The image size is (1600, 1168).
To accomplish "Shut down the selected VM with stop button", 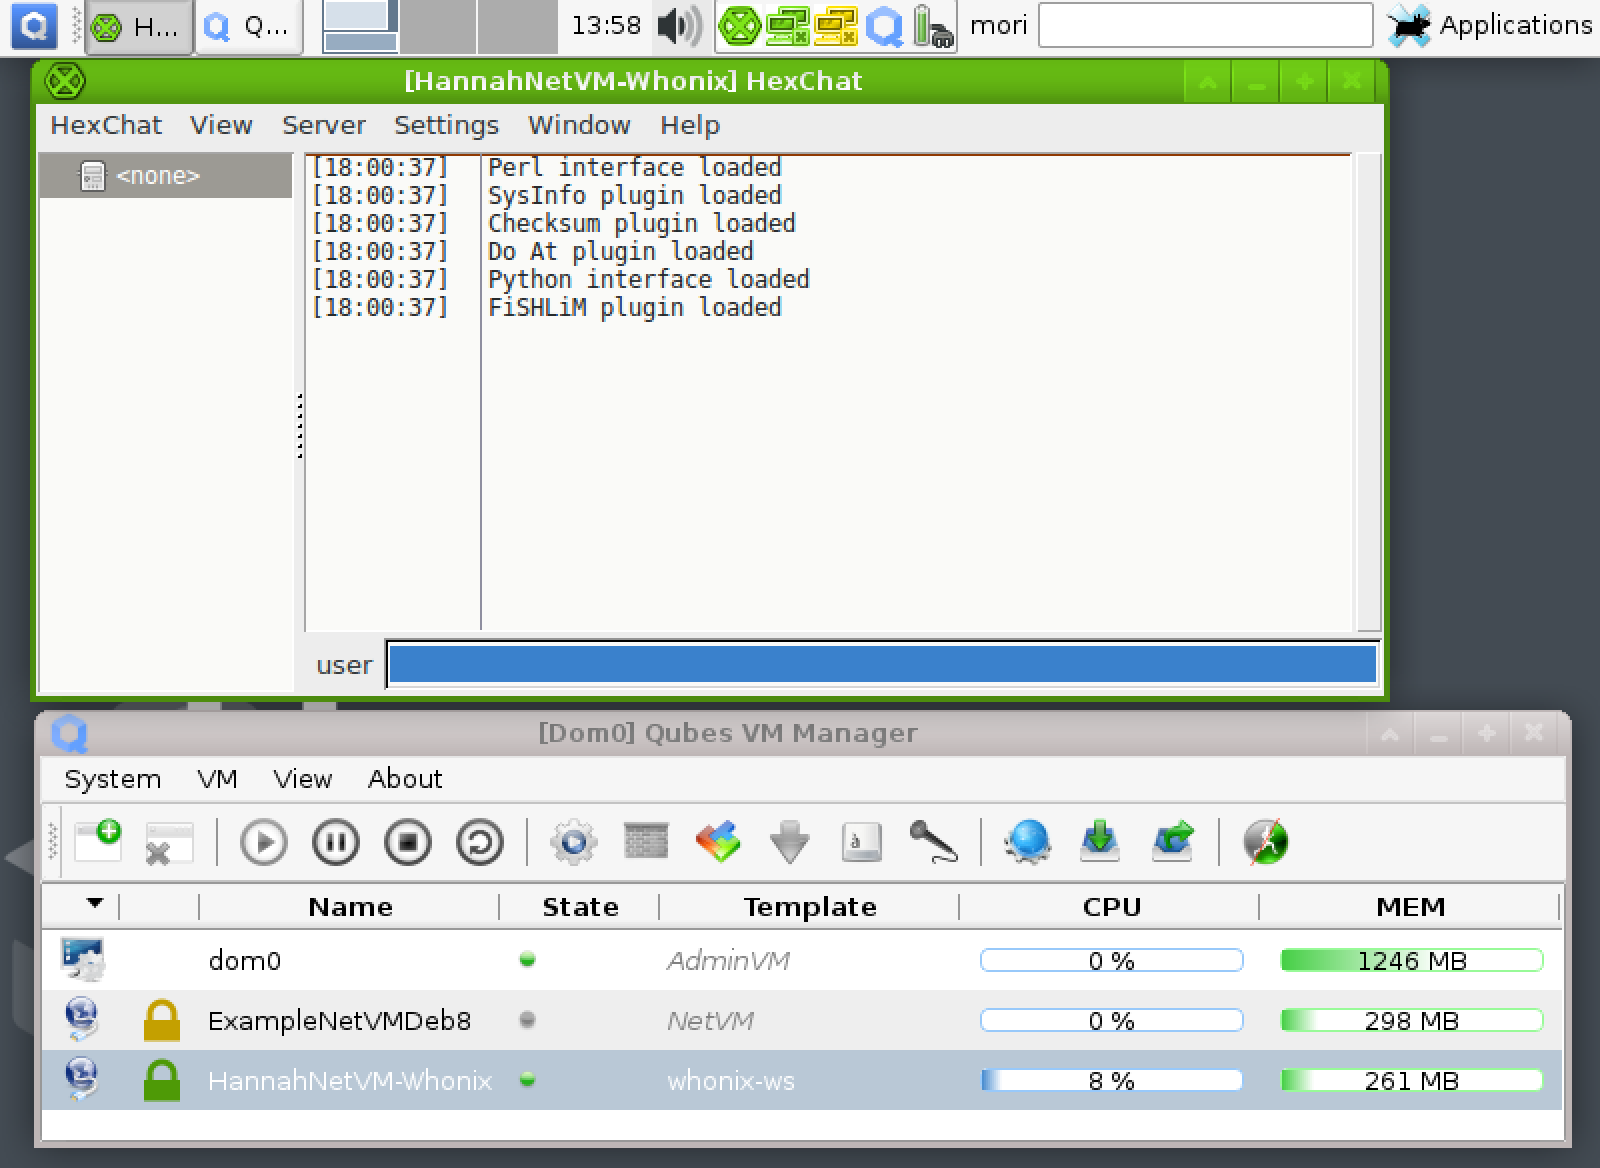I will point(408,842).
